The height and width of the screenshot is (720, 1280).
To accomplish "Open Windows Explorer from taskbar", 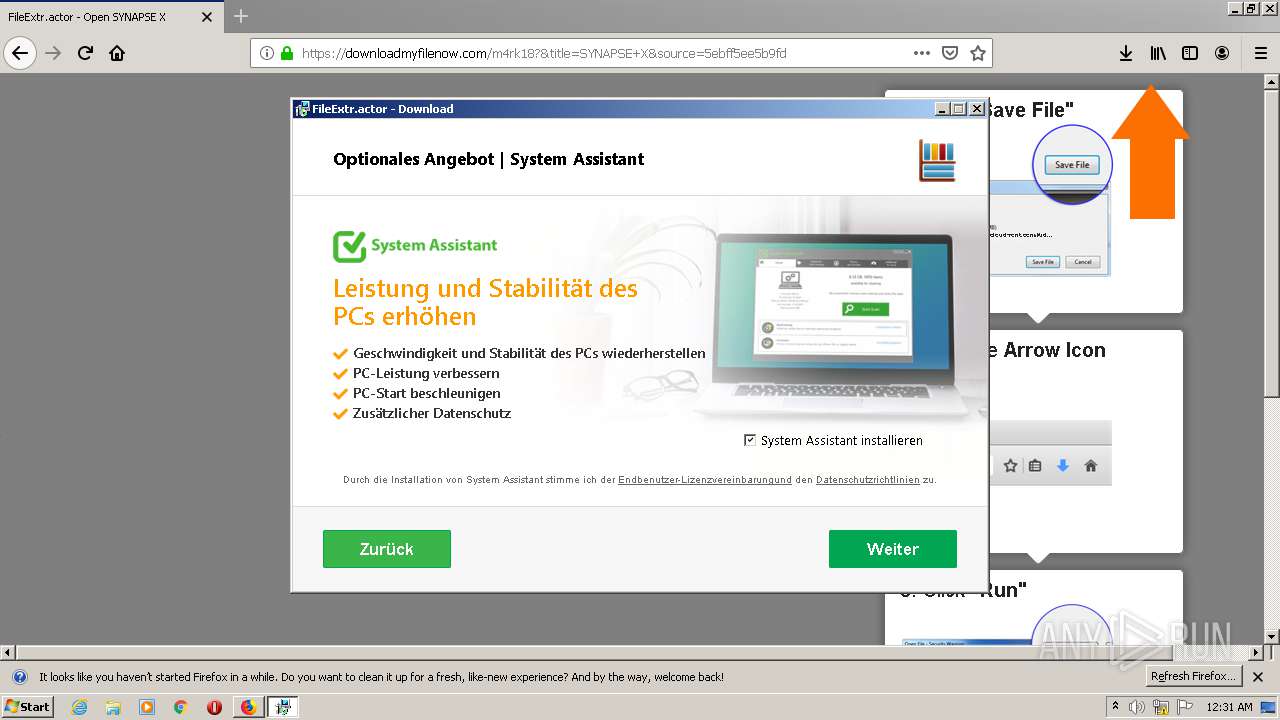I will click(113, 707).
